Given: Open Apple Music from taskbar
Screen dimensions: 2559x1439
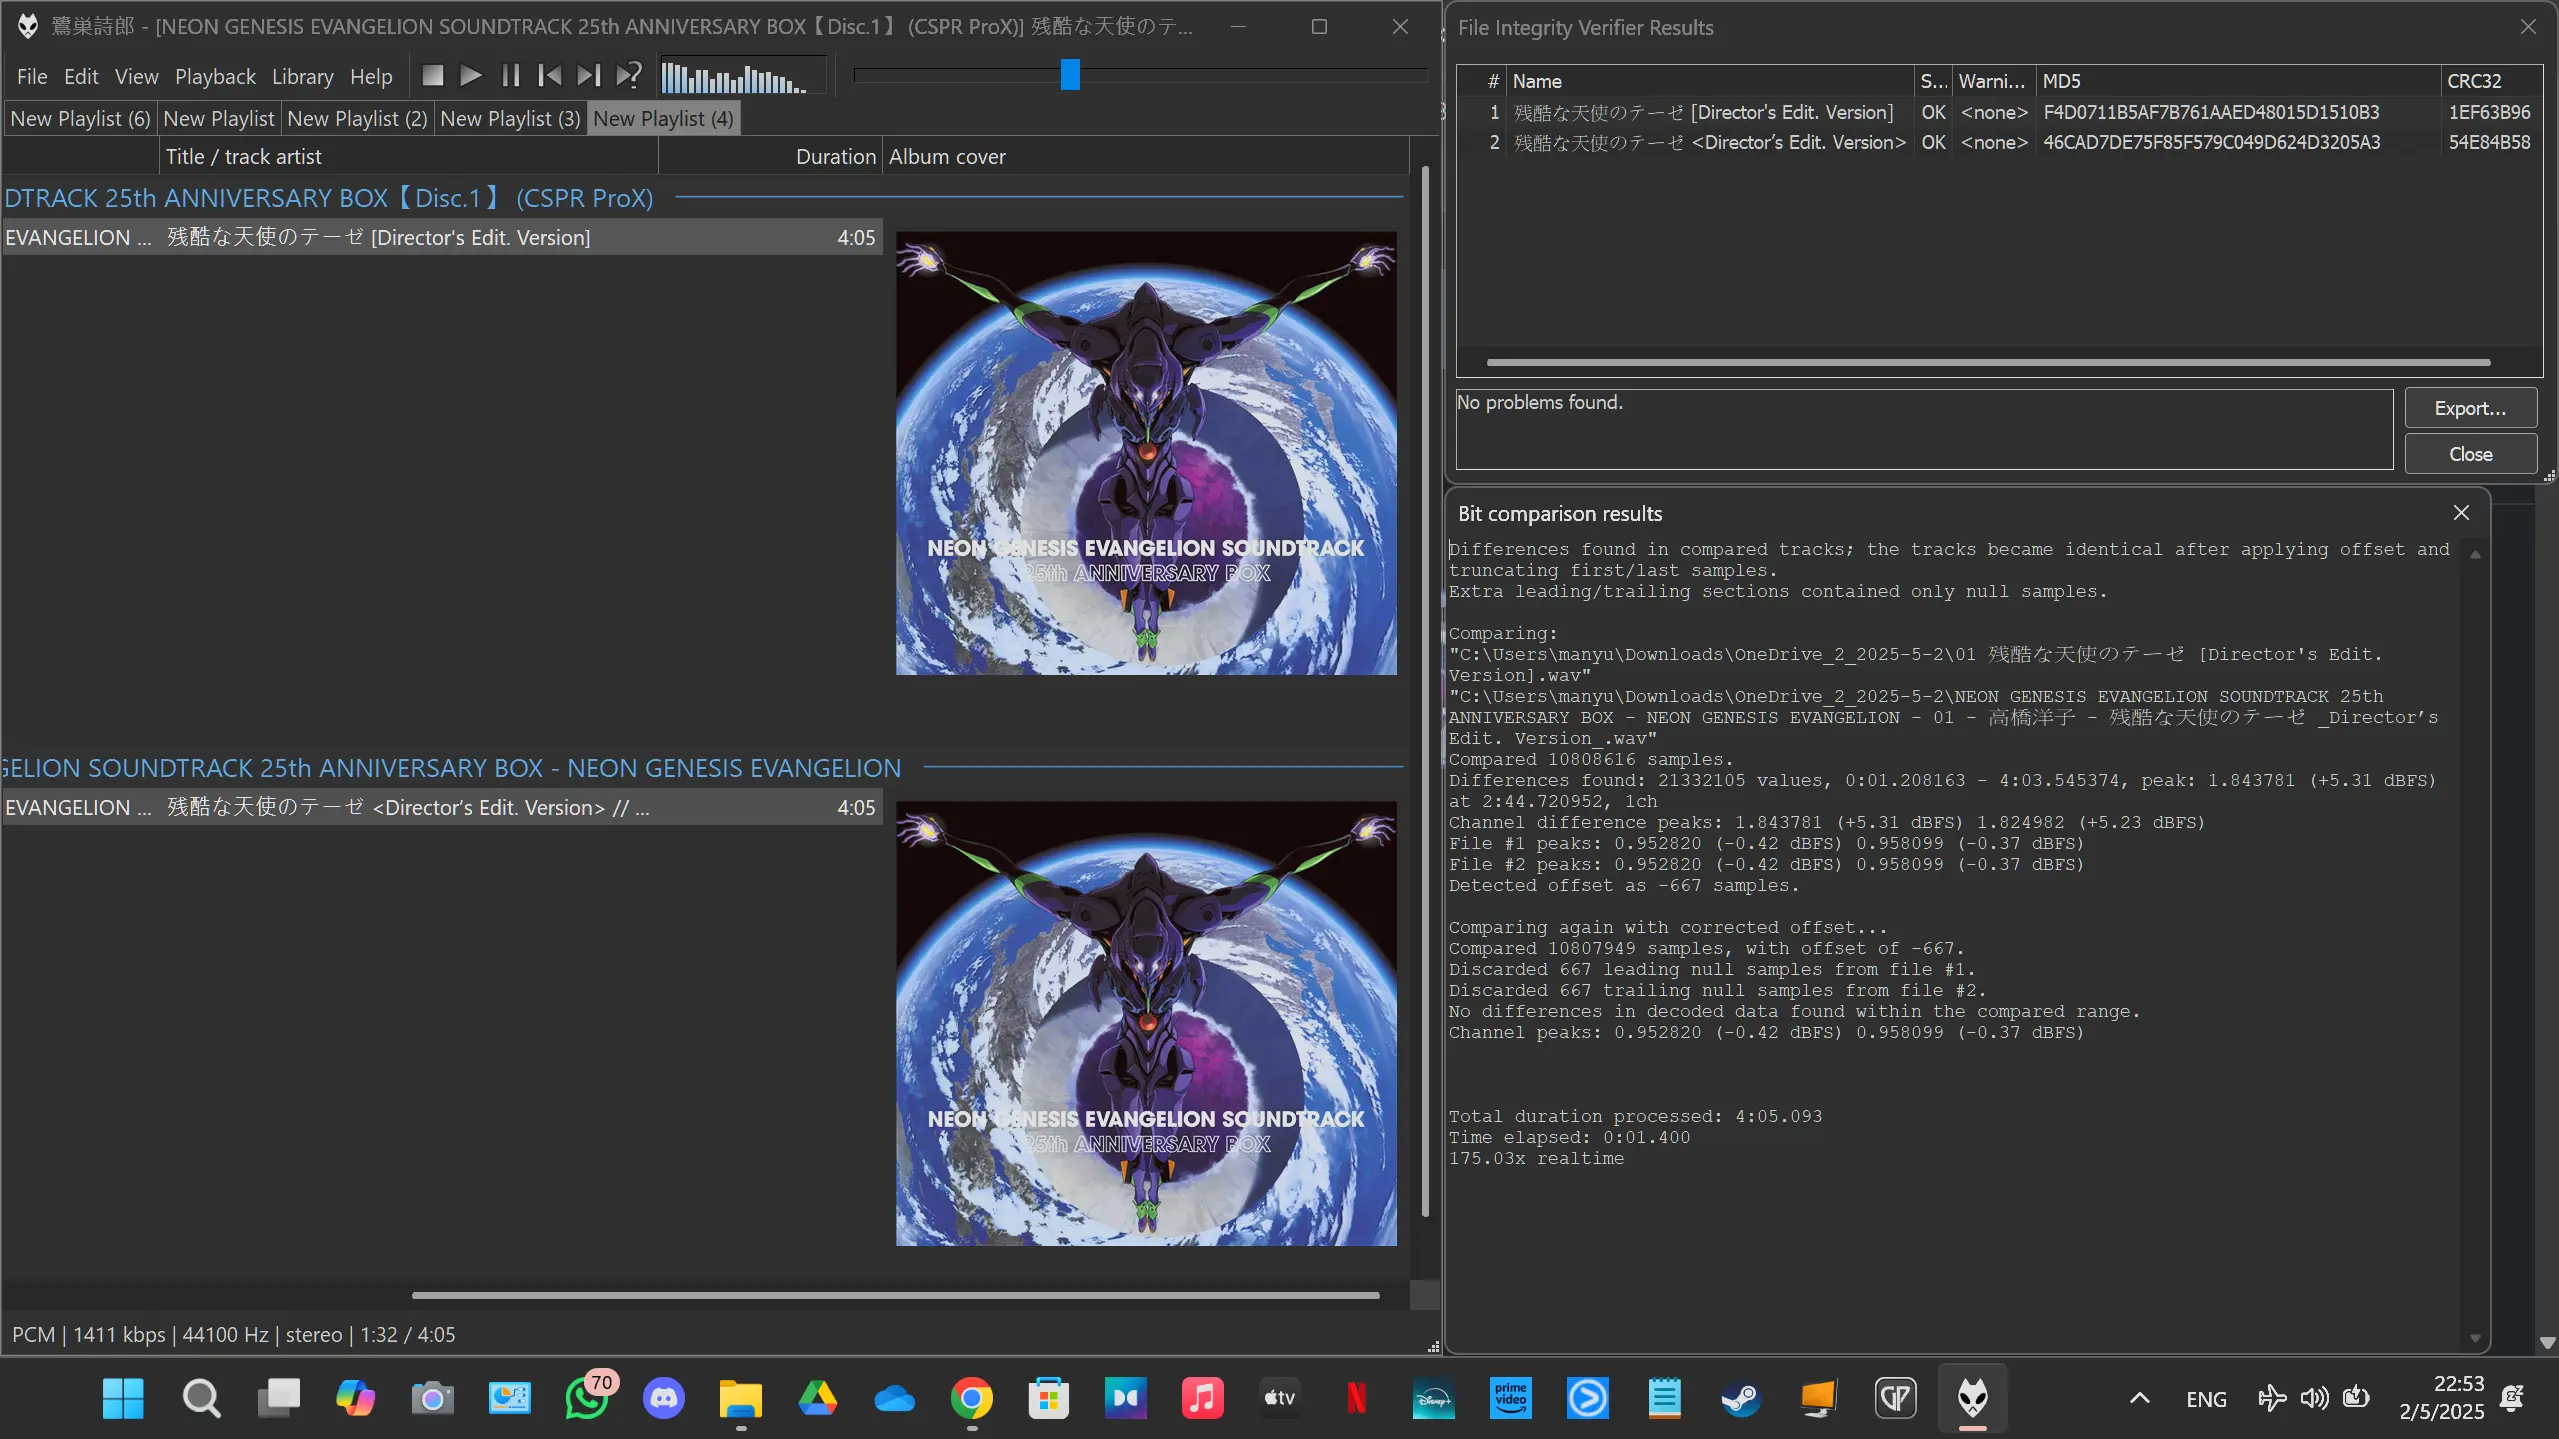Looking at the screenshot, I should coord(1203,1398).
